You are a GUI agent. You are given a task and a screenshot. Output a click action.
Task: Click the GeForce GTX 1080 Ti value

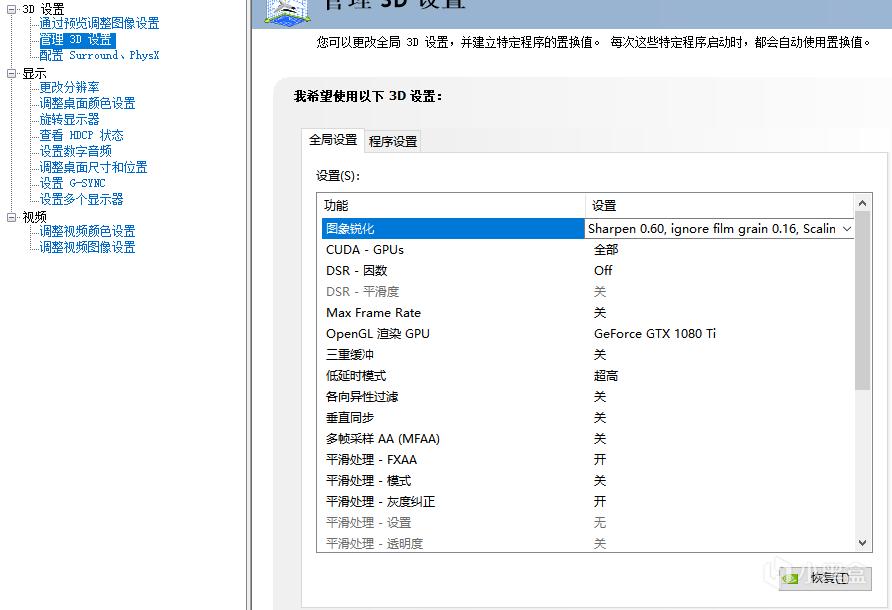pyautogui.click(x=655, y=334)
